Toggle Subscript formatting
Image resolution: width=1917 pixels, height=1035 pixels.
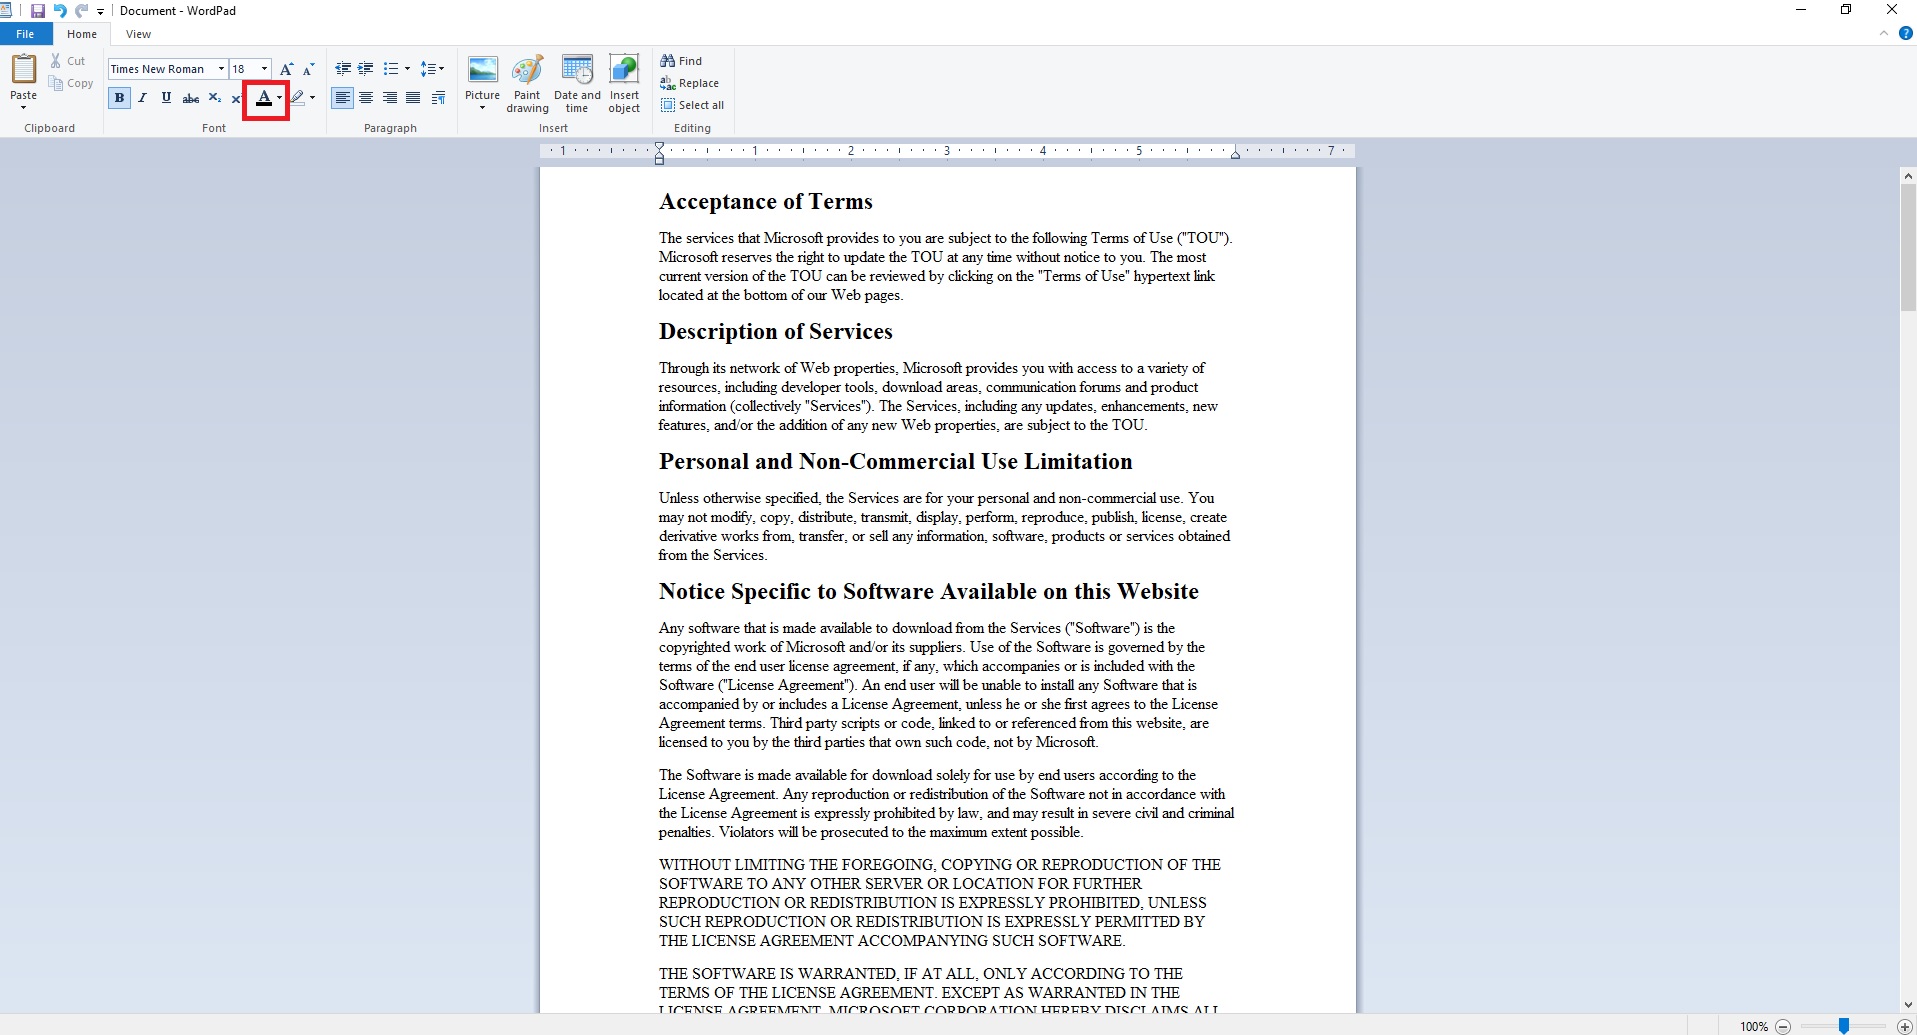pyautogui.click(x=214, y=98)
